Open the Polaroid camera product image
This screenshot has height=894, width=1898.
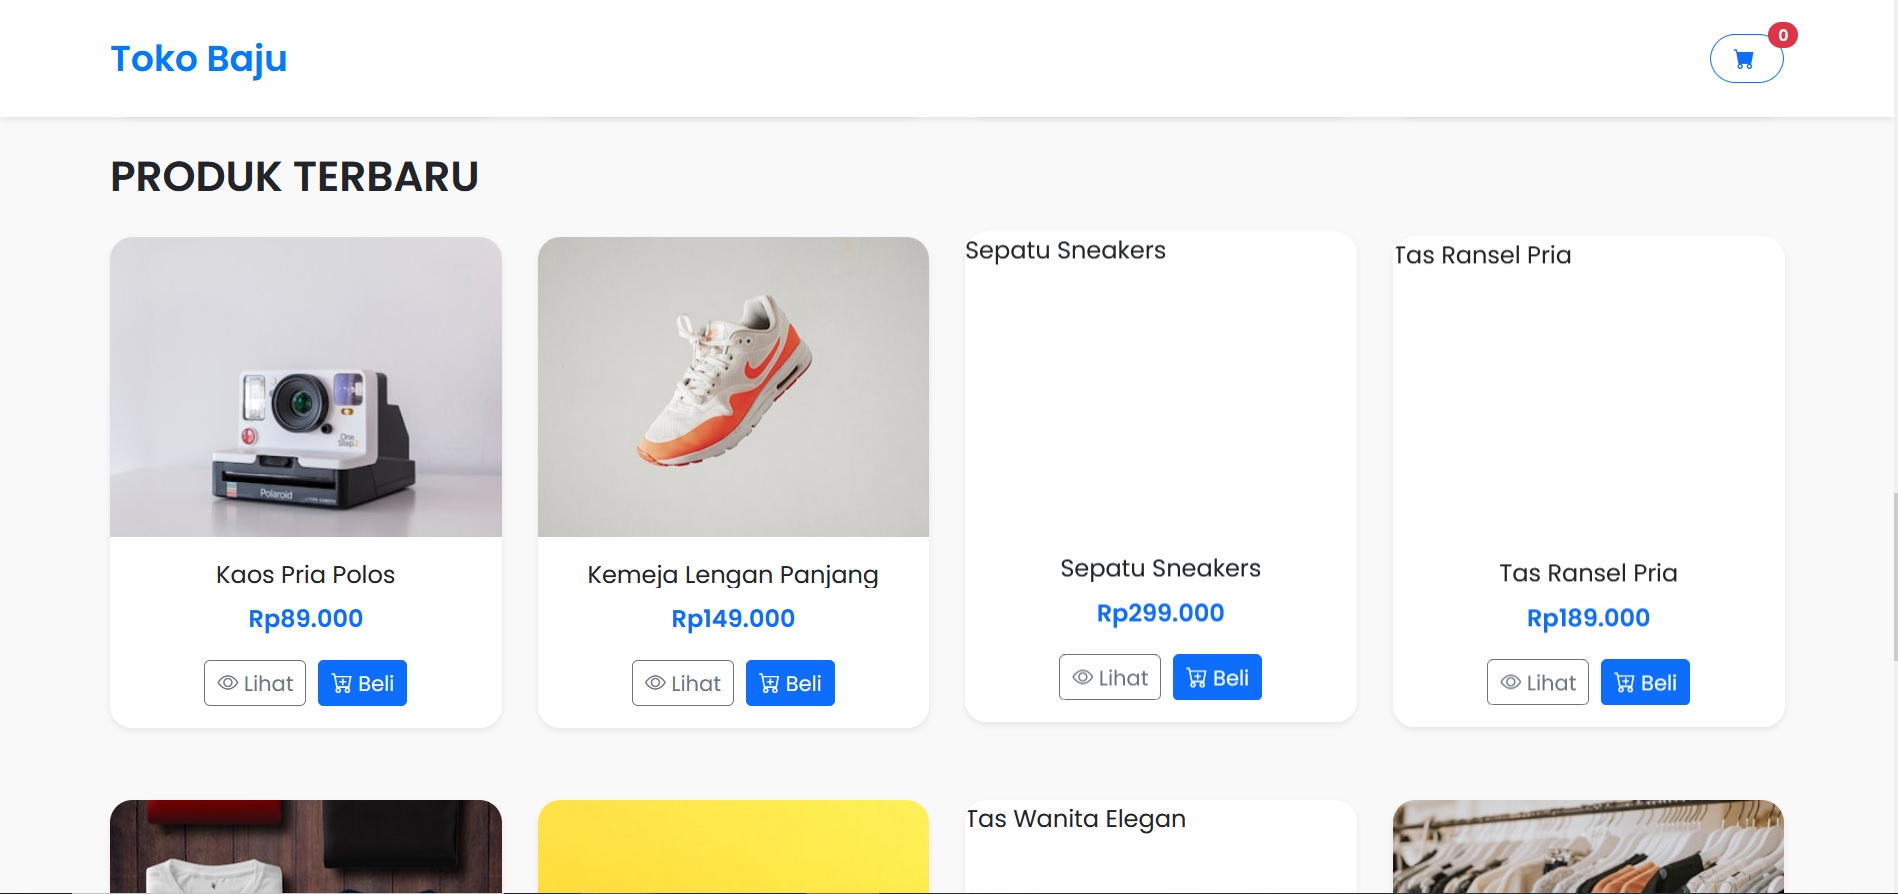[306, 387]
